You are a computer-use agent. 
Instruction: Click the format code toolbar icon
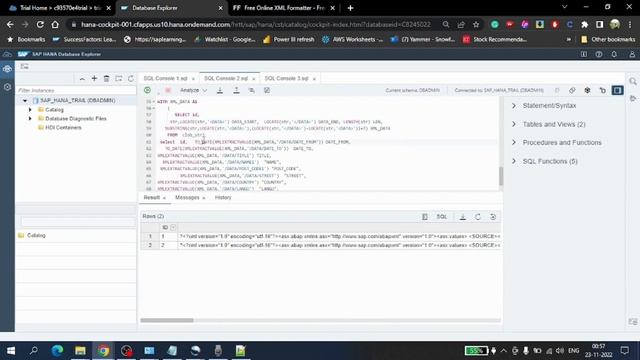pos(251,90)
